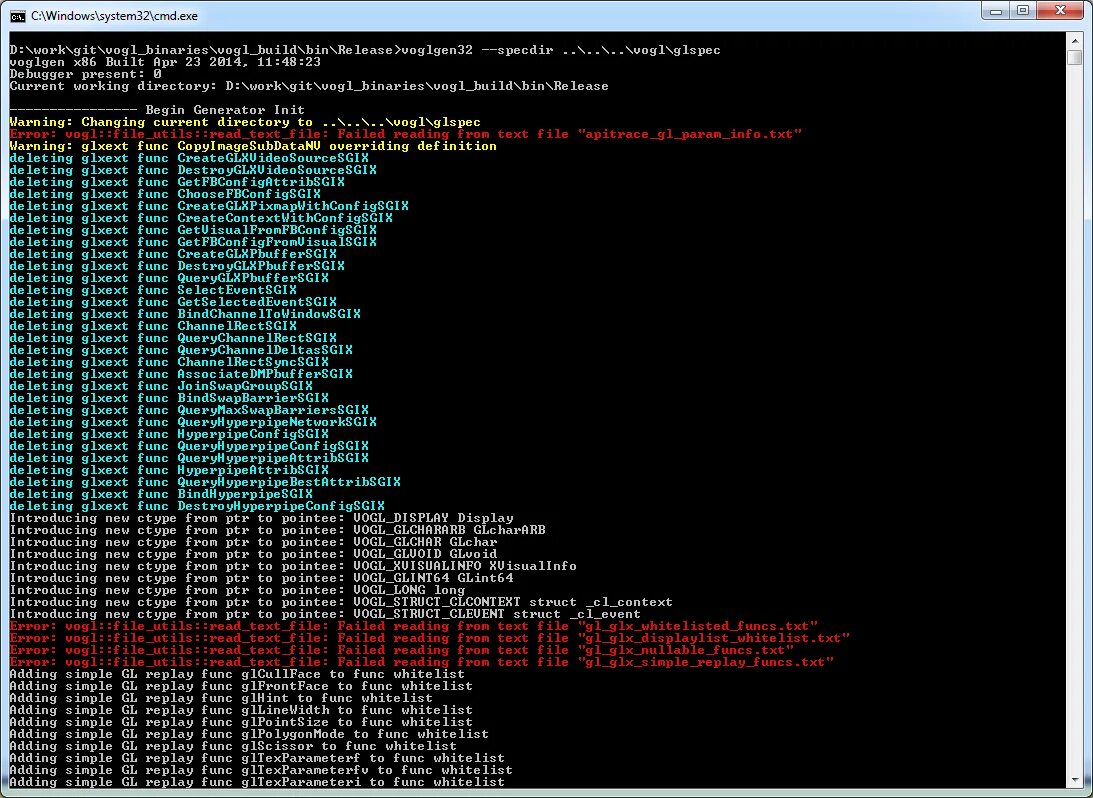Click the 'Warning: Changing current directory' line

click(245, 122)
